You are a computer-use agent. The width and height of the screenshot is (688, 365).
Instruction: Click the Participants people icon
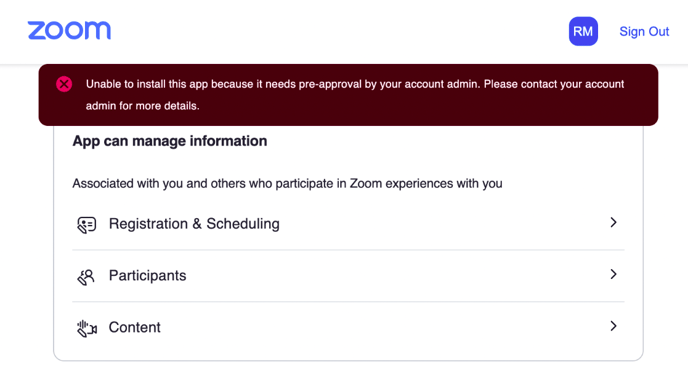86,276
